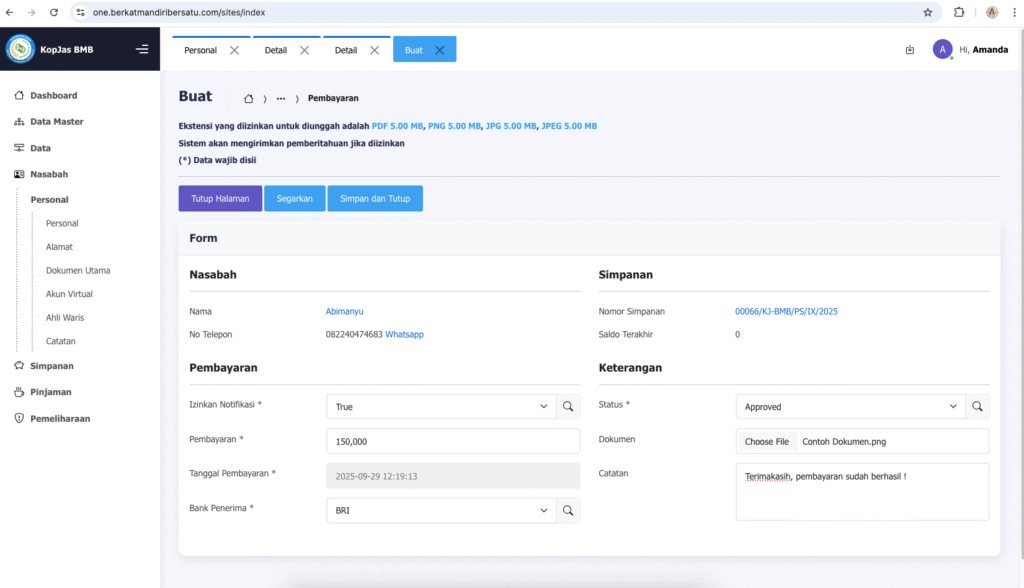The image size is (1024, 588).
Task: Open the Status dropdown showing Approved
Action: point(850,407)
